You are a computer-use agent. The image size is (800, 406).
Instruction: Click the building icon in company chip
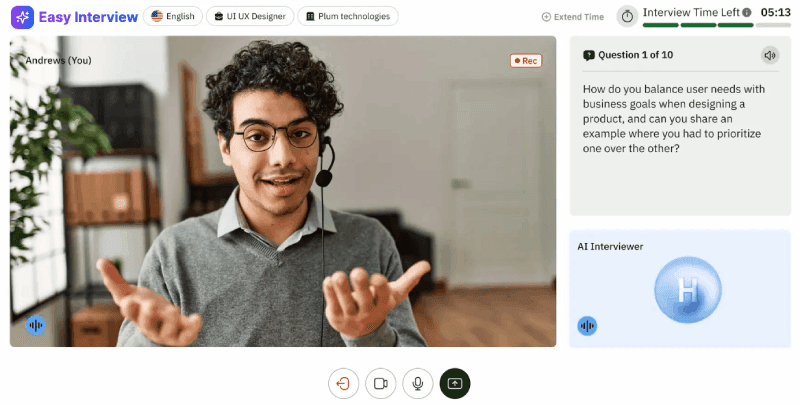pos(310,16)
